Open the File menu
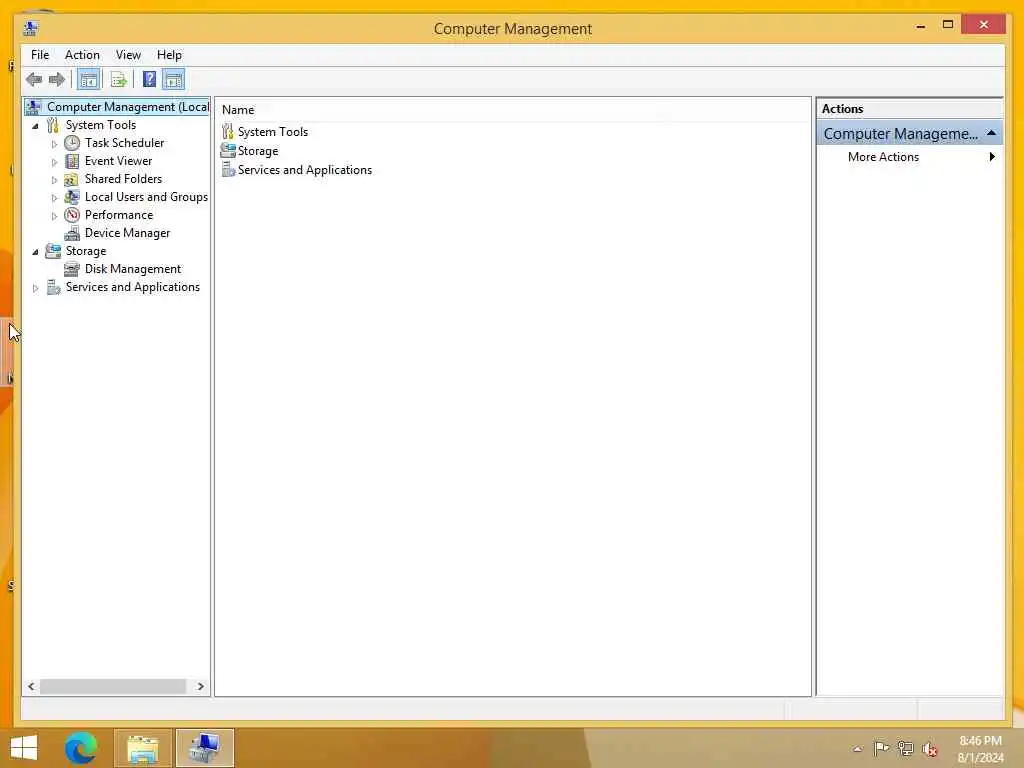The image size is (1024, 768). point(40,55)
